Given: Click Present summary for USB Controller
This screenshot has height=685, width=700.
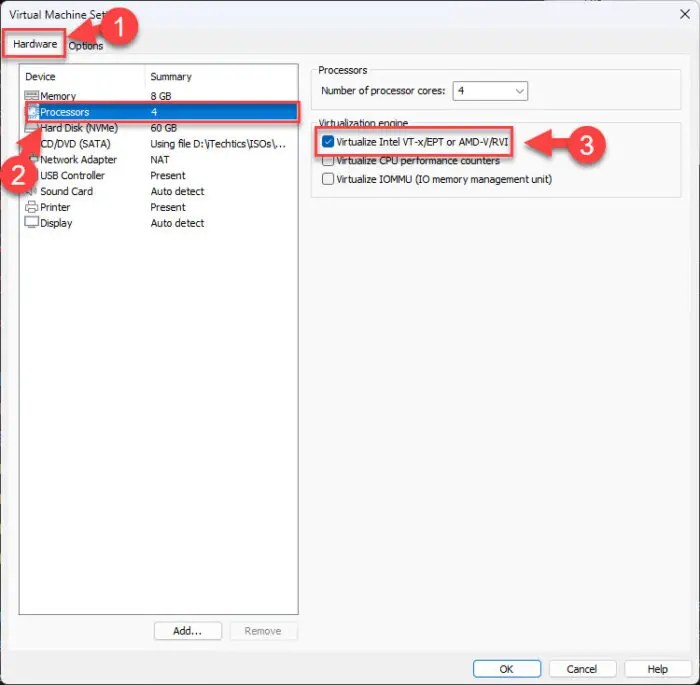Looking at the screenshot, I should click(x=167, y=175).
